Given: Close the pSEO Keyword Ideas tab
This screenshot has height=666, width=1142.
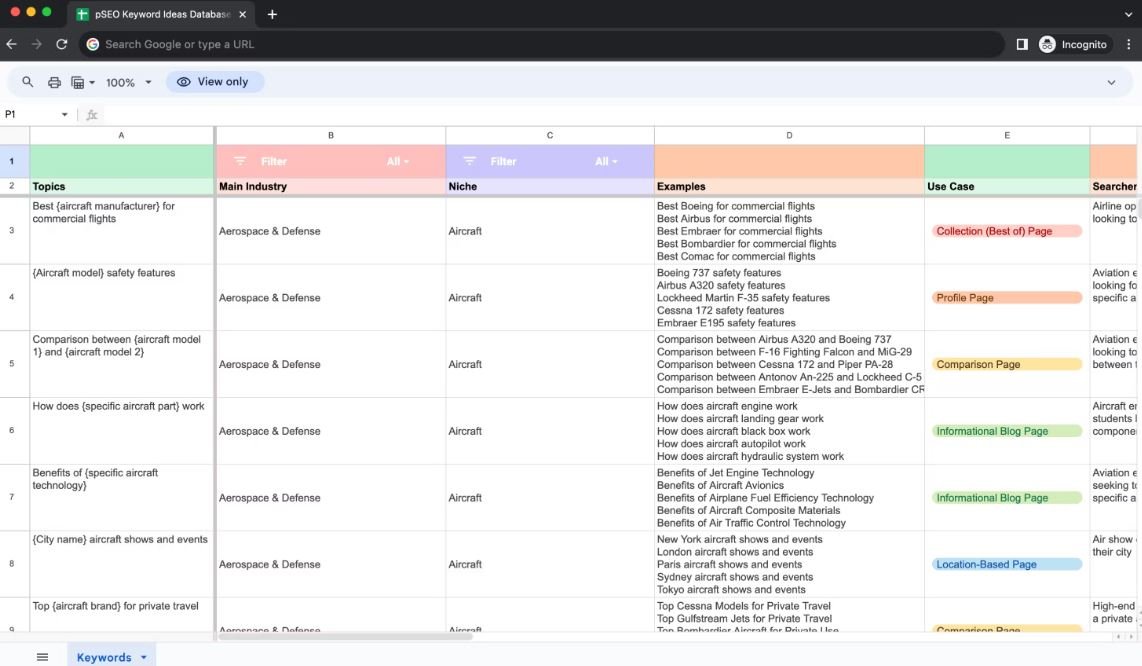Looking at the screenshot, I should point(243,14).
